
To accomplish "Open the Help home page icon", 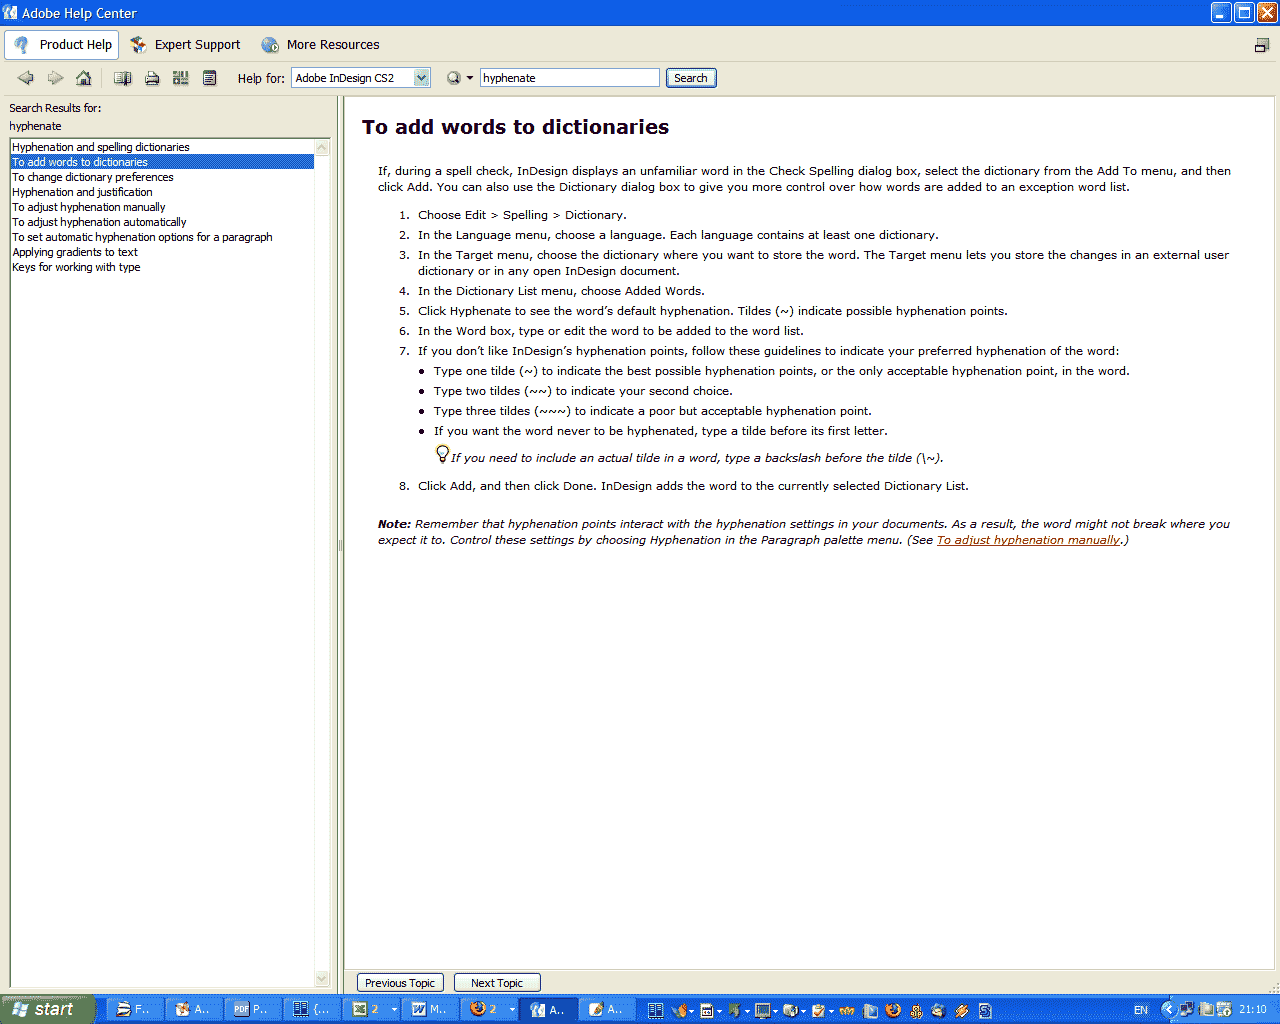I will click(x=84, y=78).
